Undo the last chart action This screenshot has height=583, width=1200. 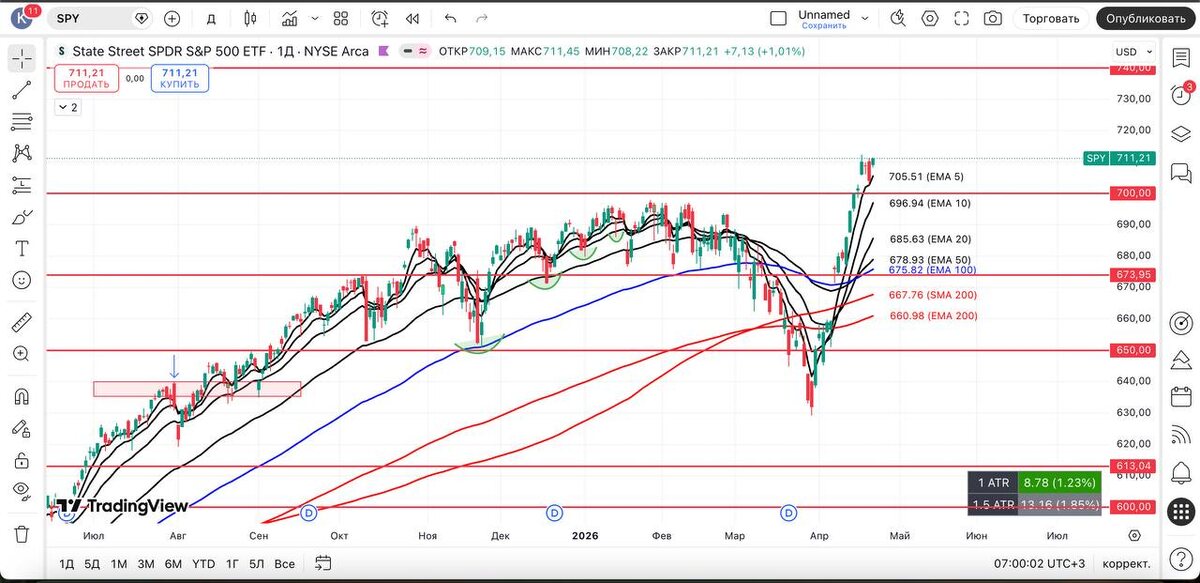450,18
